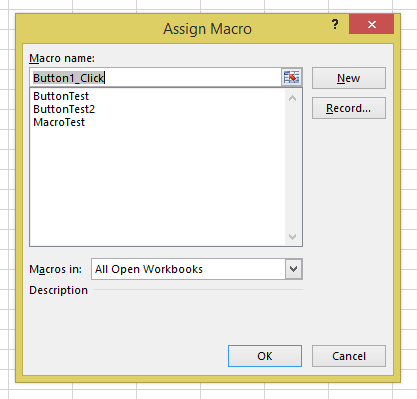Image resolution: width=417 pixels, height=399 pixels.
Task: Select ButtonTest in the macro list
Action: point(61,96)
